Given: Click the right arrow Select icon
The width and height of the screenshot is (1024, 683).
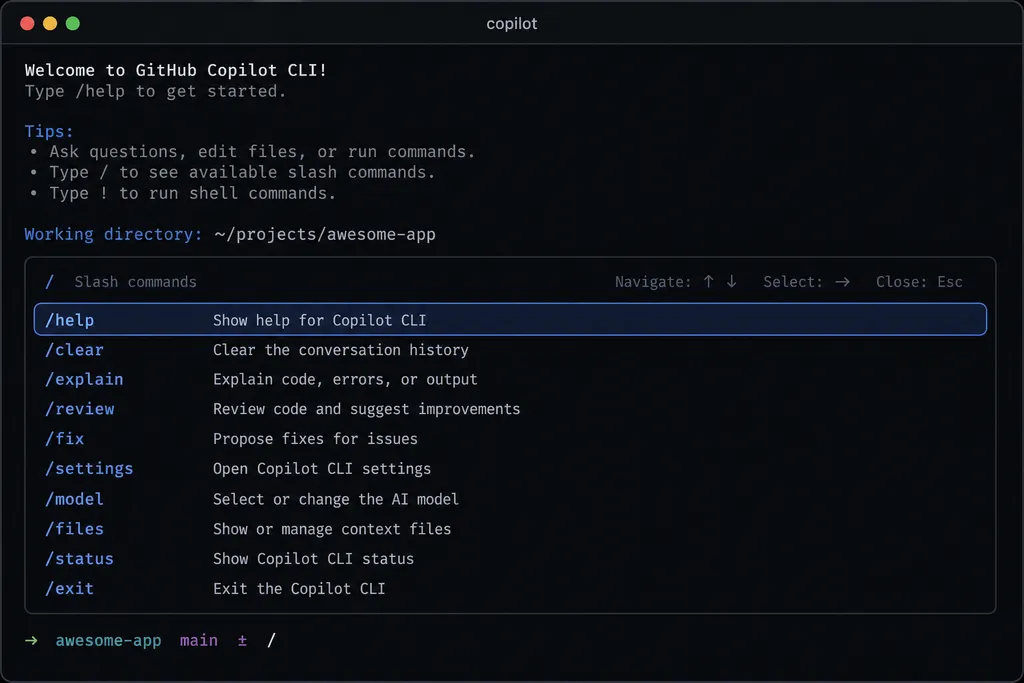Looking at the screenshot, I should point(842,281).
